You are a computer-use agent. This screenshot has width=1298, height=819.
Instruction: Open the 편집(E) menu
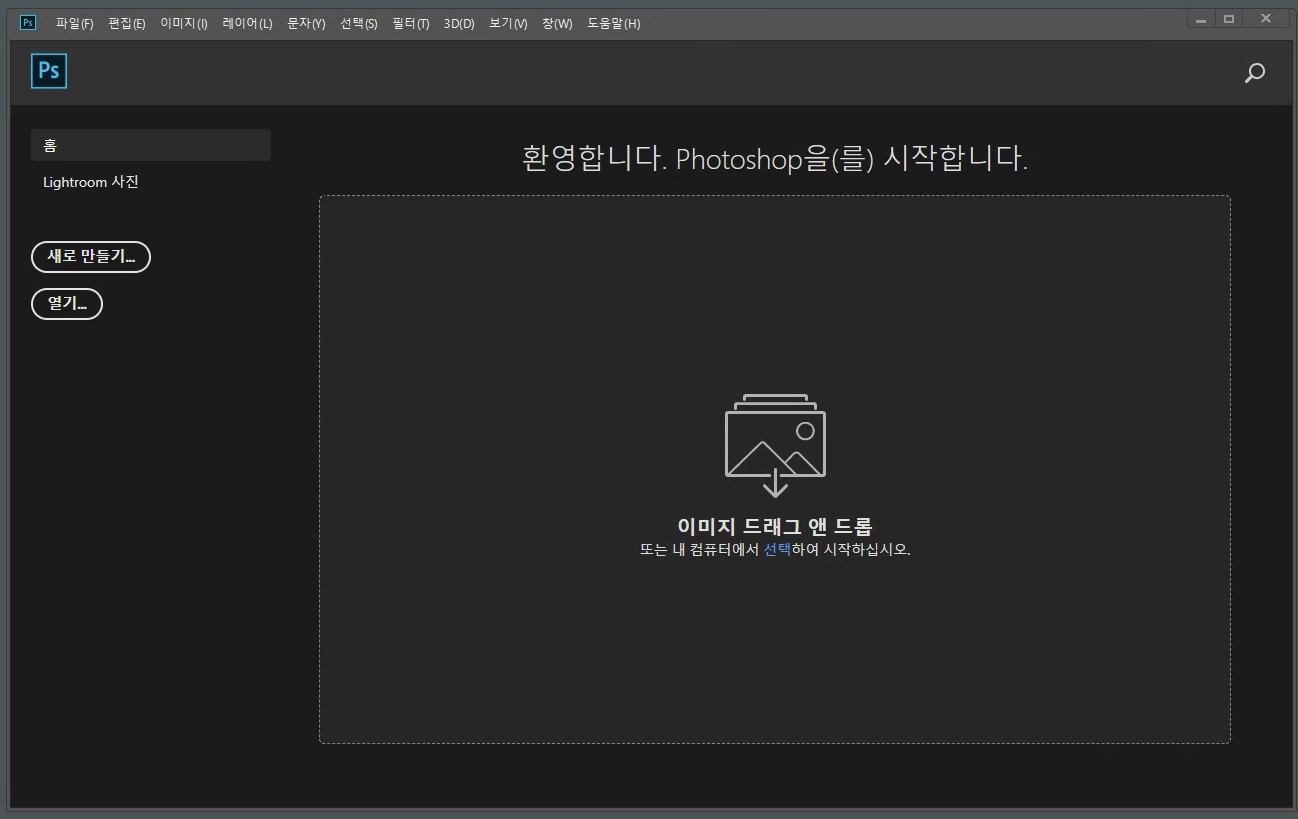127,23
